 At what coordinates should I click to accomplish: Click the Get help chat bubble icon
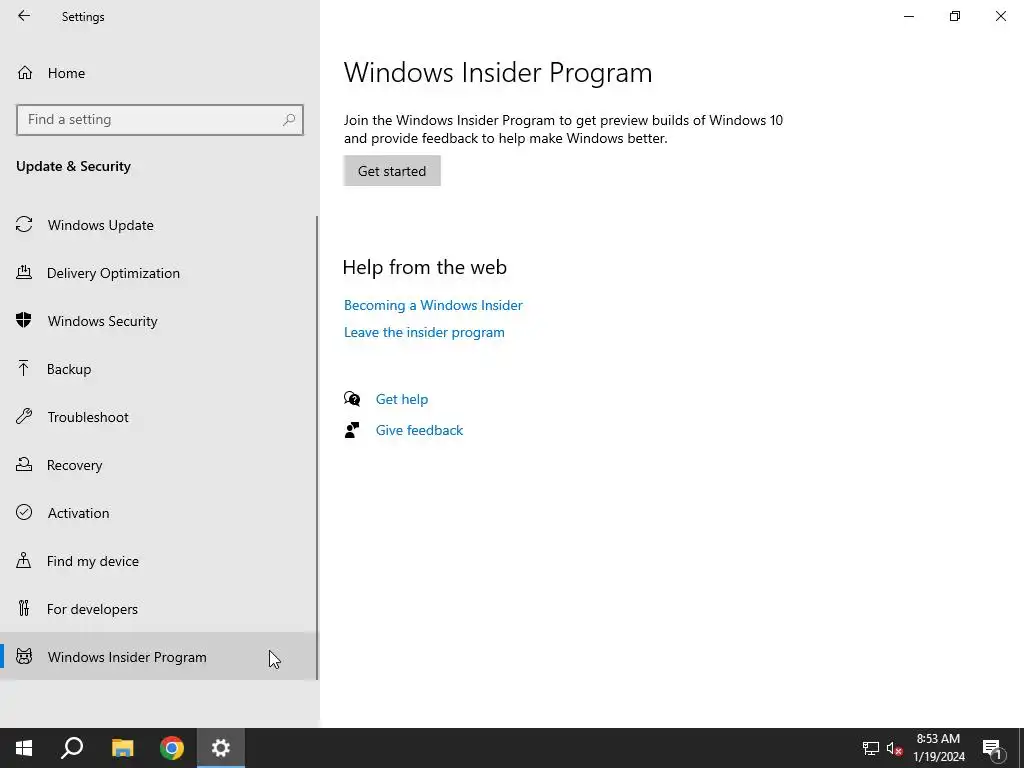[352, 398]
